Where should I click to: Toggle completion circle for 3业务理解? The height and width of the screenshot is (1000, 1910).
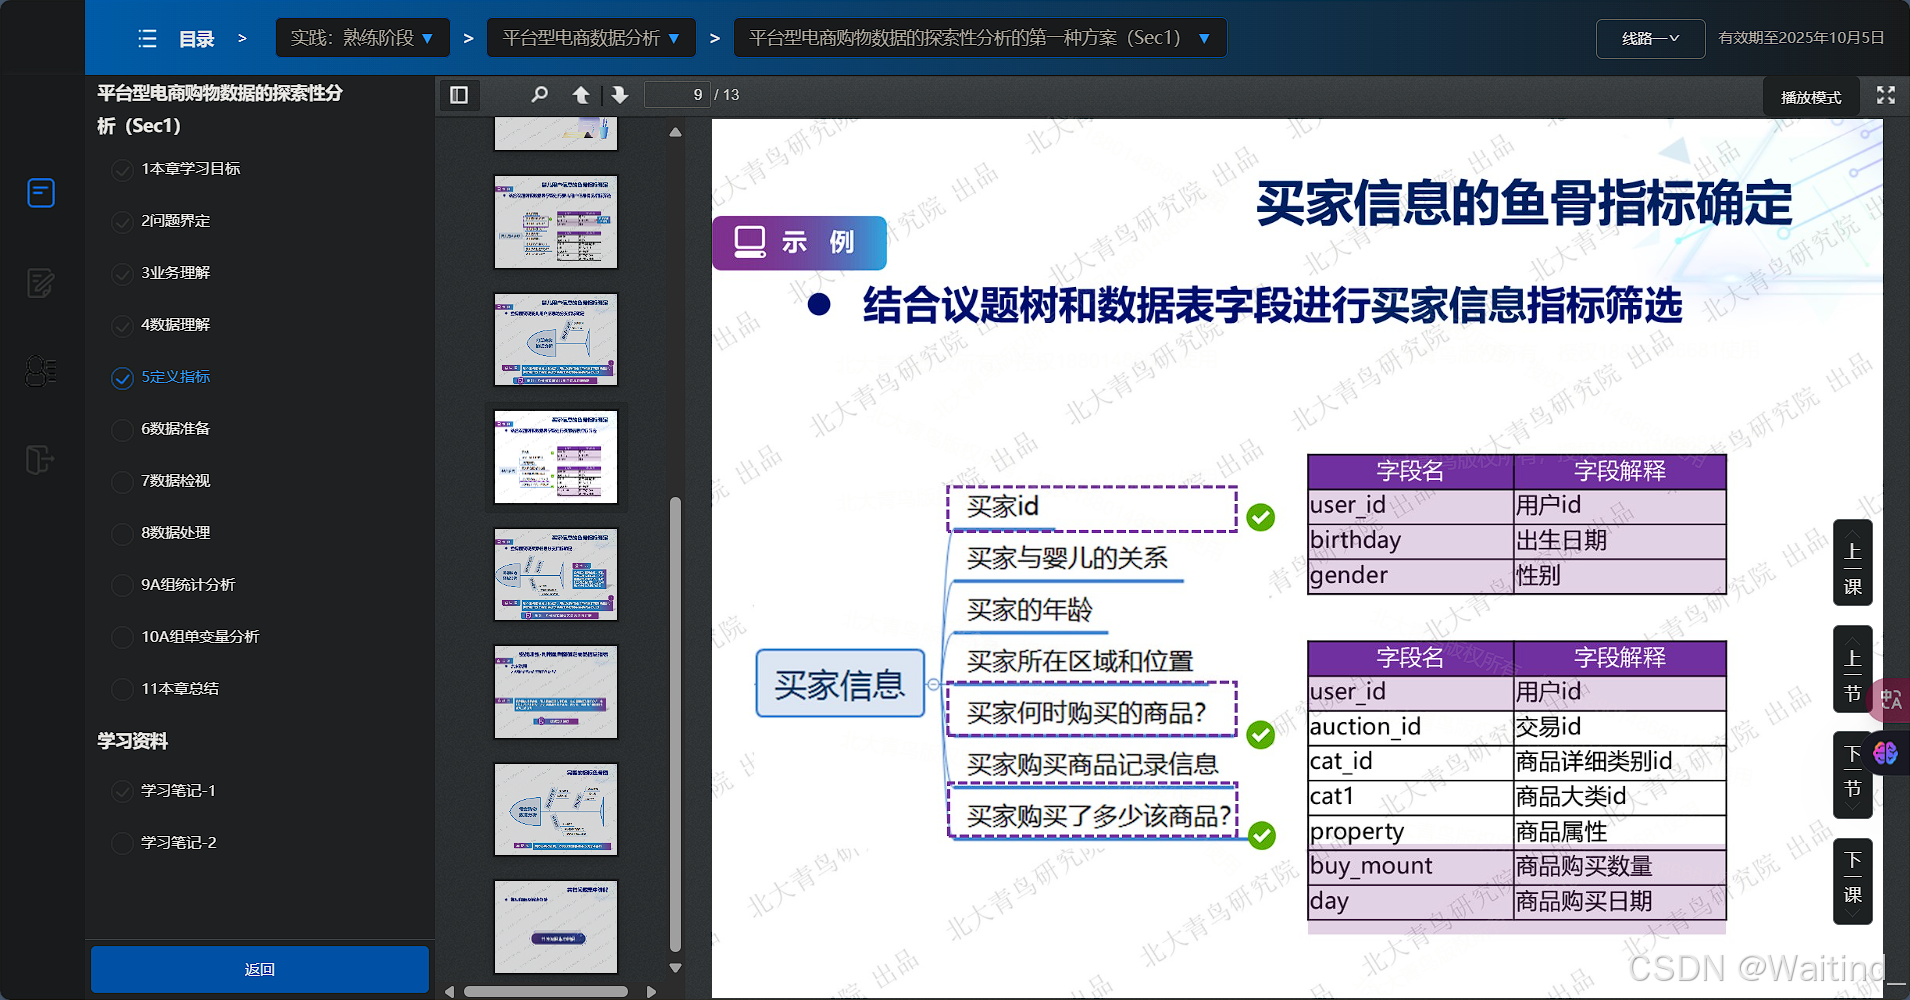(x=122, y=274)
